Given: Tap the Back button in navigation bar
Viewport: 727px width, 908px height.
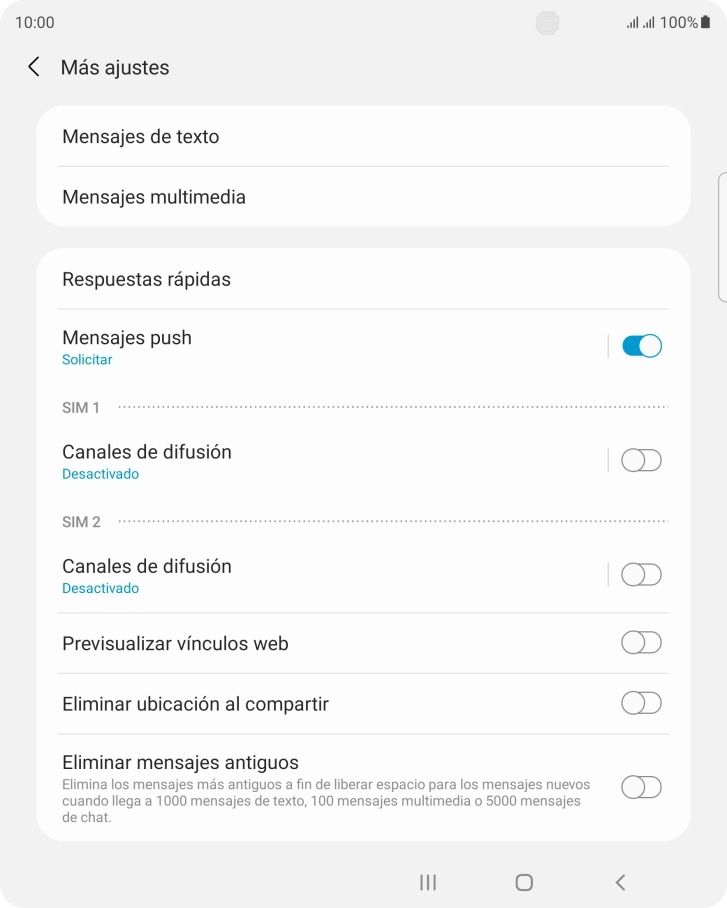Looking at the screenshot, I should click(x=620, y=882).
